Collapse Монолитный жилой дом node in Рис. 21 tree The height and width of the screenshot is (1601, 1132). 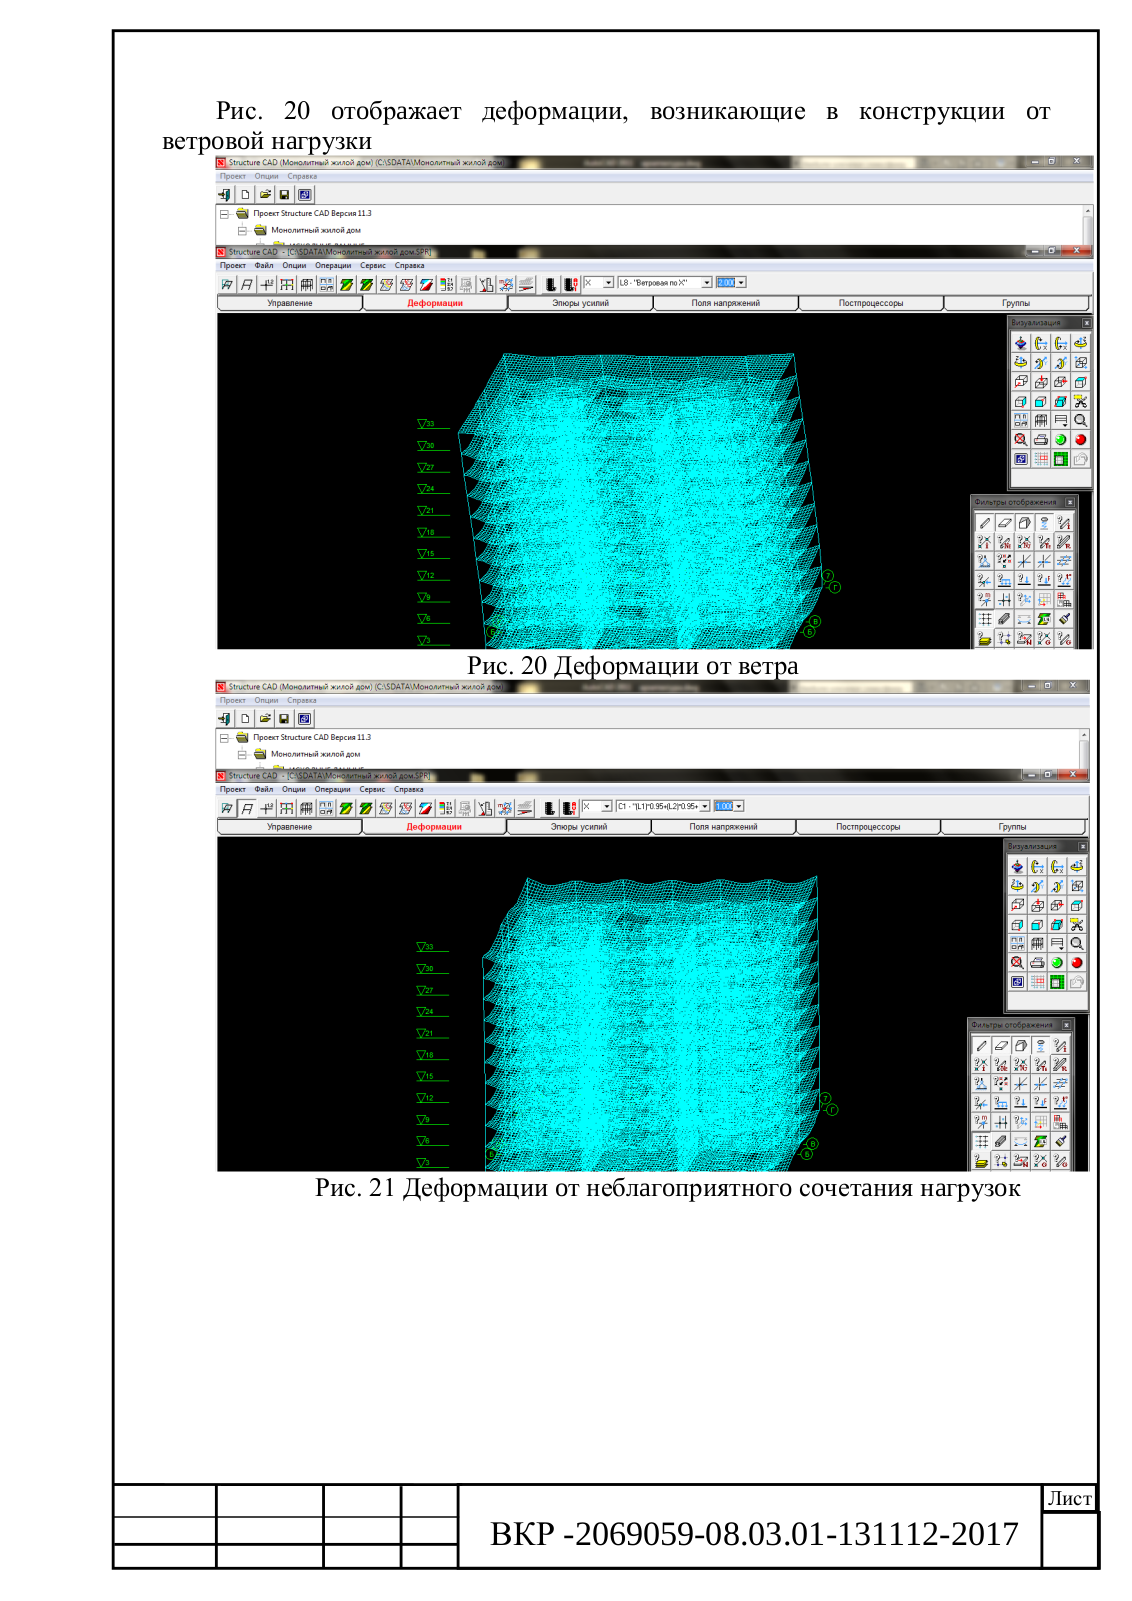242,755
